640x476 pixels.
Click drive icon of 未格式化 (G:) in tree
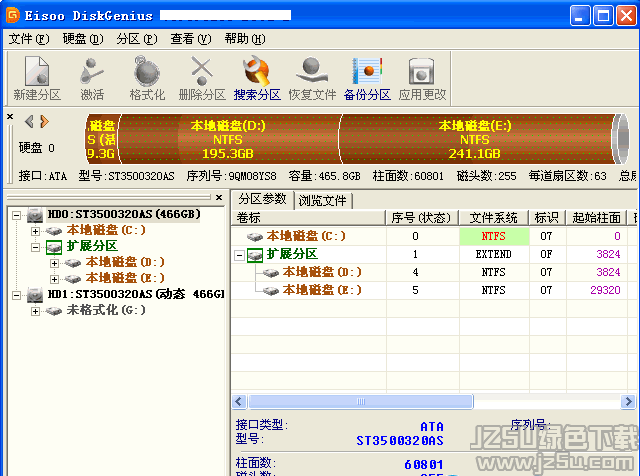(x=53, y=311)
